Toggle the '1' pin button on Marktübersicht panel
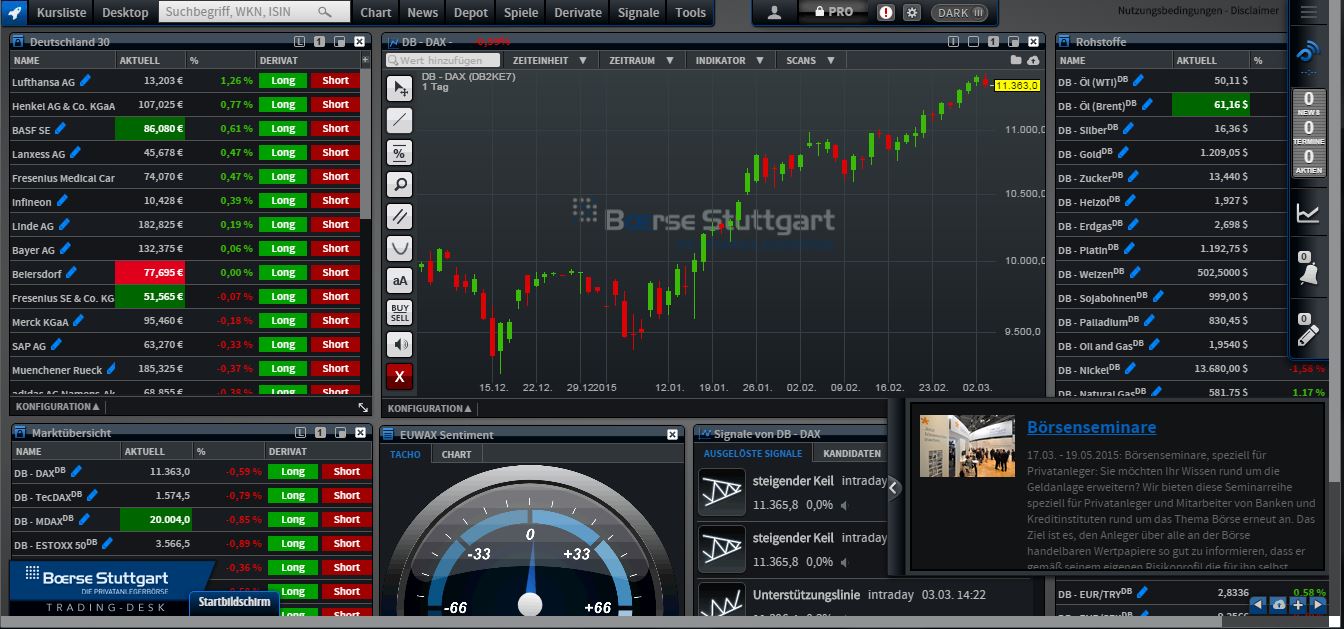 click(319, 432)
